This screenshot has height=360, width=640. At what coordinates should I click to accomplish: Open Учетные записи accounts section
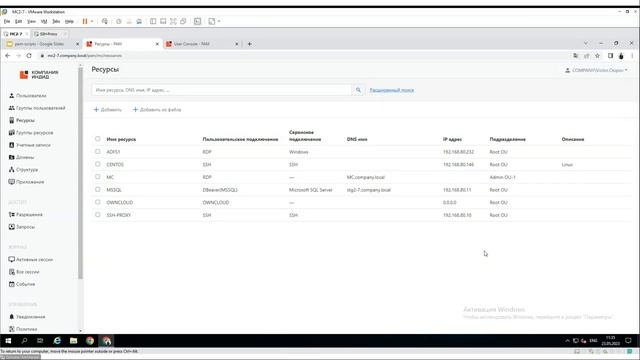[x=30, y=145]
